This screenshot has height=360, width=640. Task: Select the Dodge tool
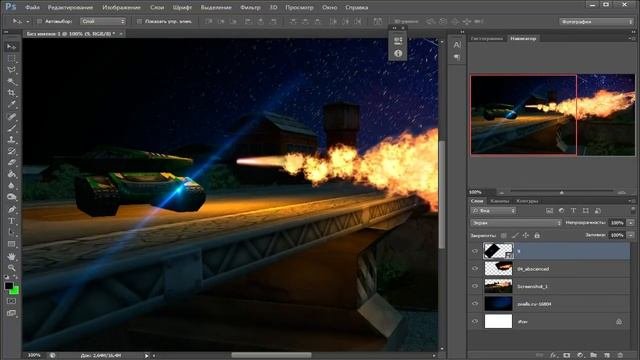(x=11, y=197)
